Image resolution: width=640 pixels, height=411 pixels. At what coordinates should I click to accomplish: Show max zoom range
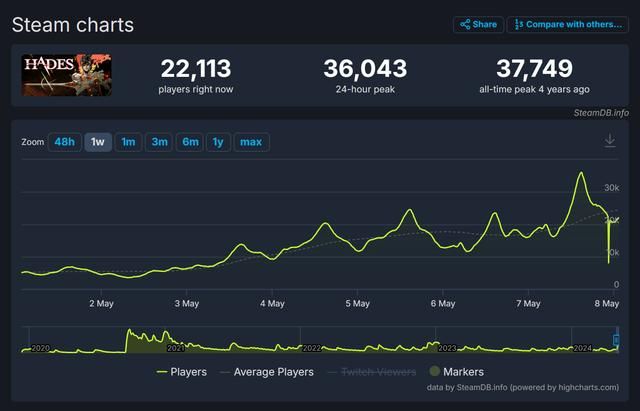point(251,142)
